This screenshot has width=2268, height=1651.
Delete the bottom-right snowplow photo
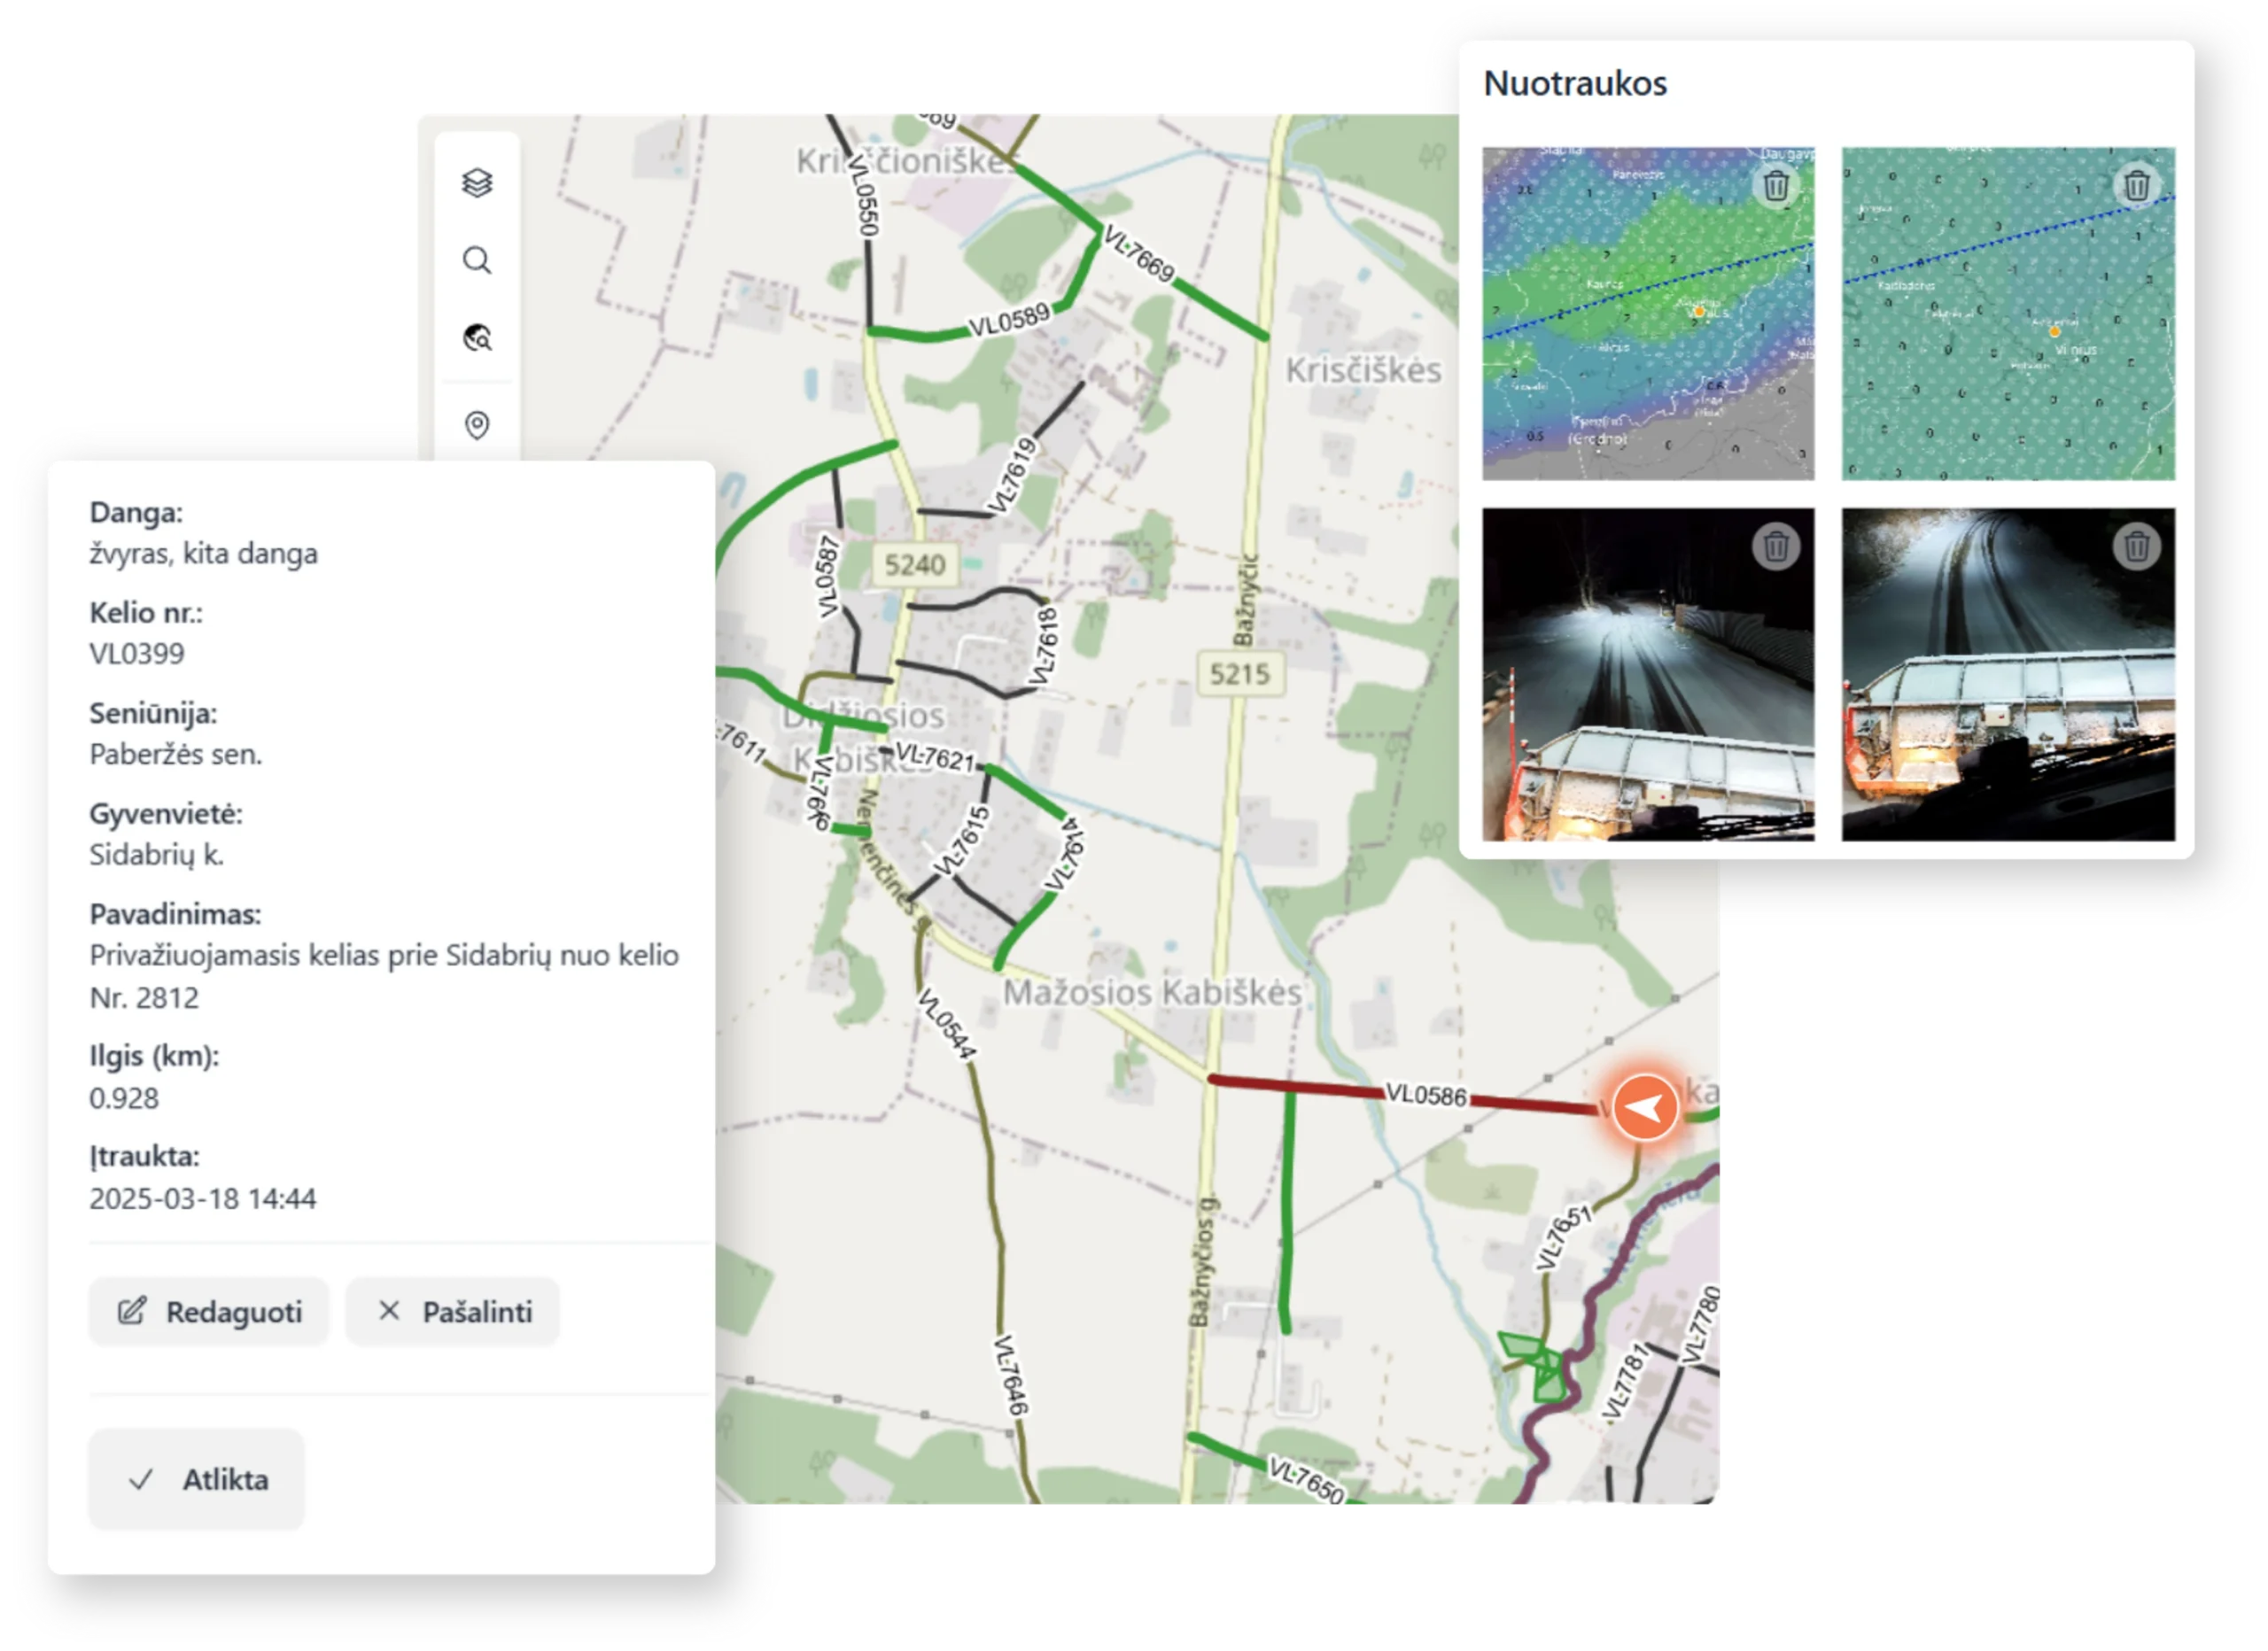(x=2137, y=547)
